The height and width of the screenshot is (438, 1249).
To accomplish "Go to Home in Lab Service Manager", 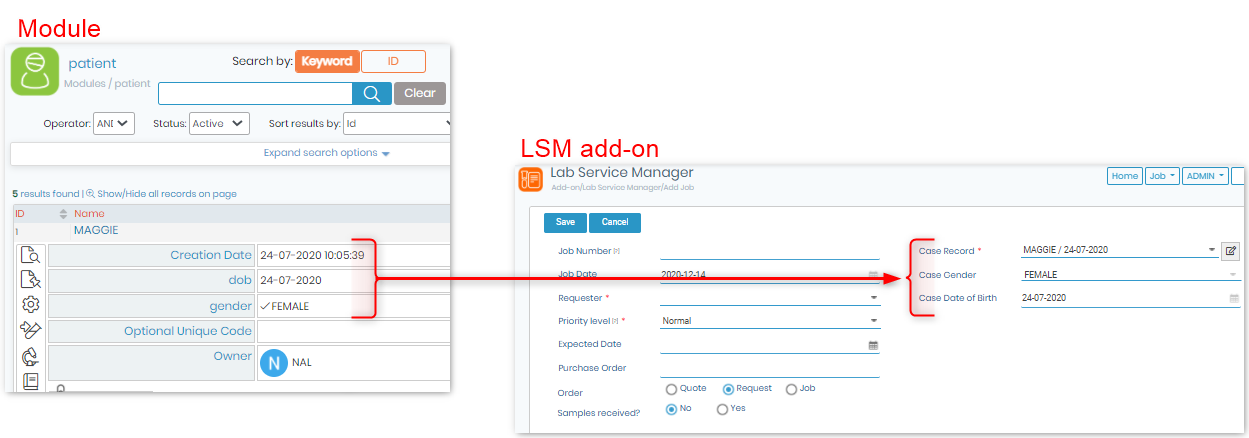I will pos(1125,176).
